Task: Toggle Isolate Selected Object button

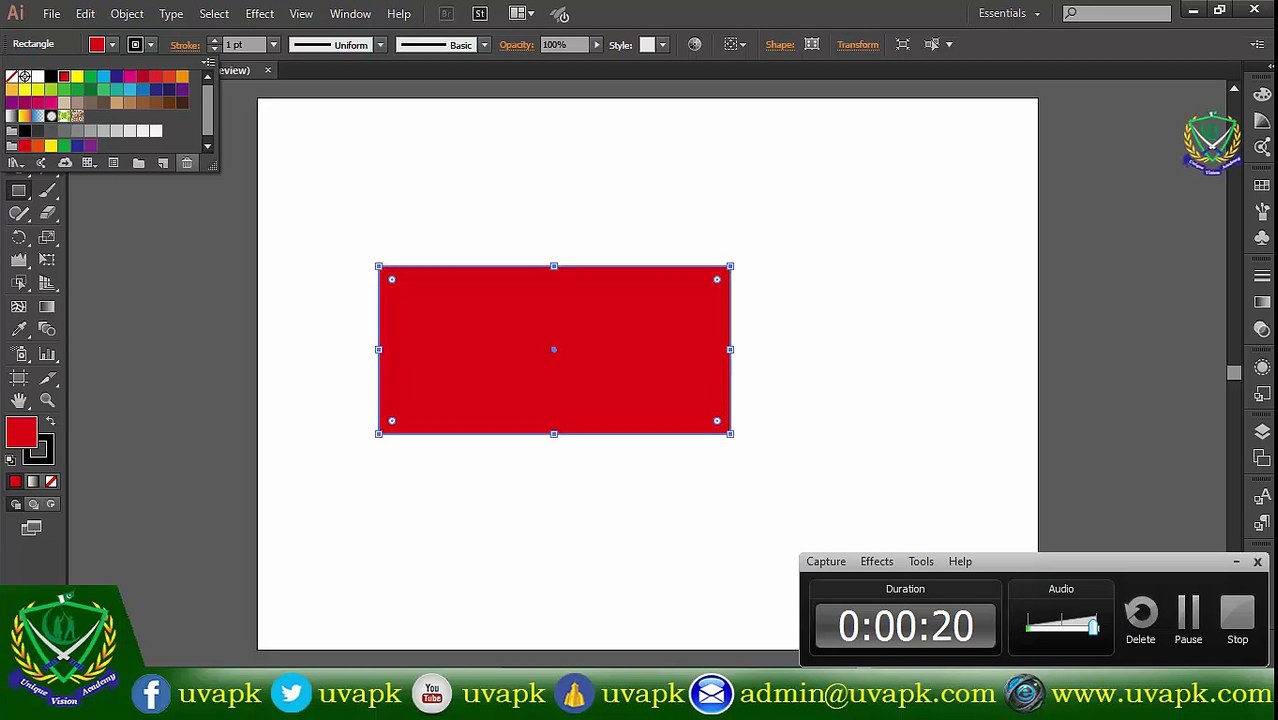Action: point(903,44)
